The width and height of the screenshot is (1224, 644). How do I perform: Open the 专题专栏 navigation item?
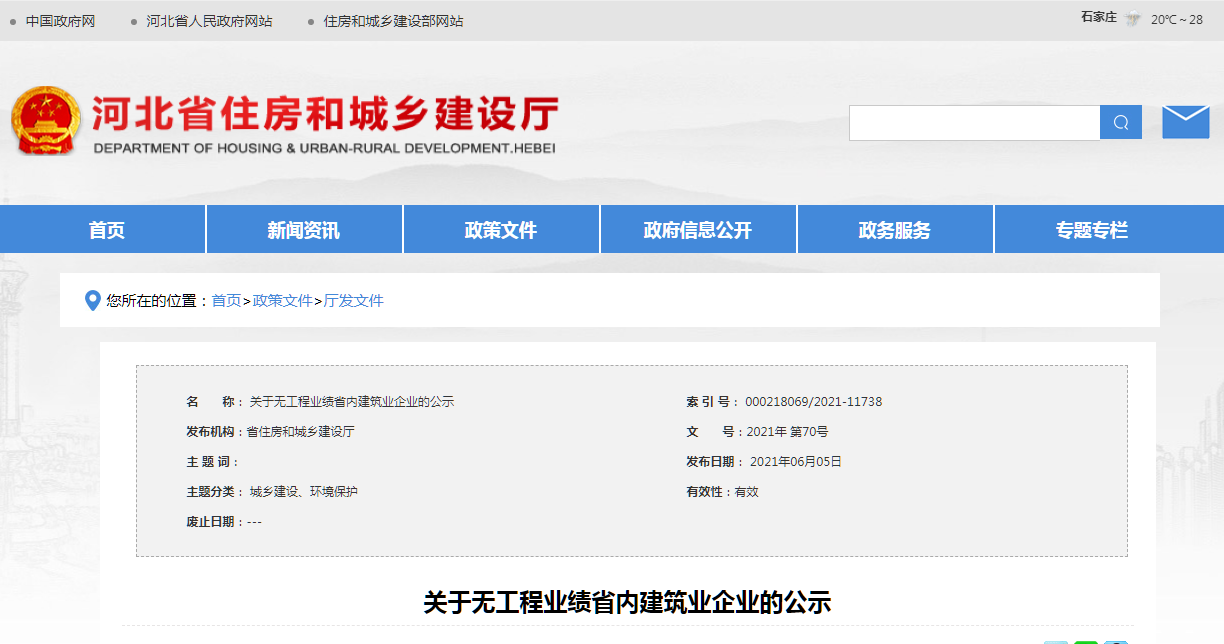[x=1091, y=230]
